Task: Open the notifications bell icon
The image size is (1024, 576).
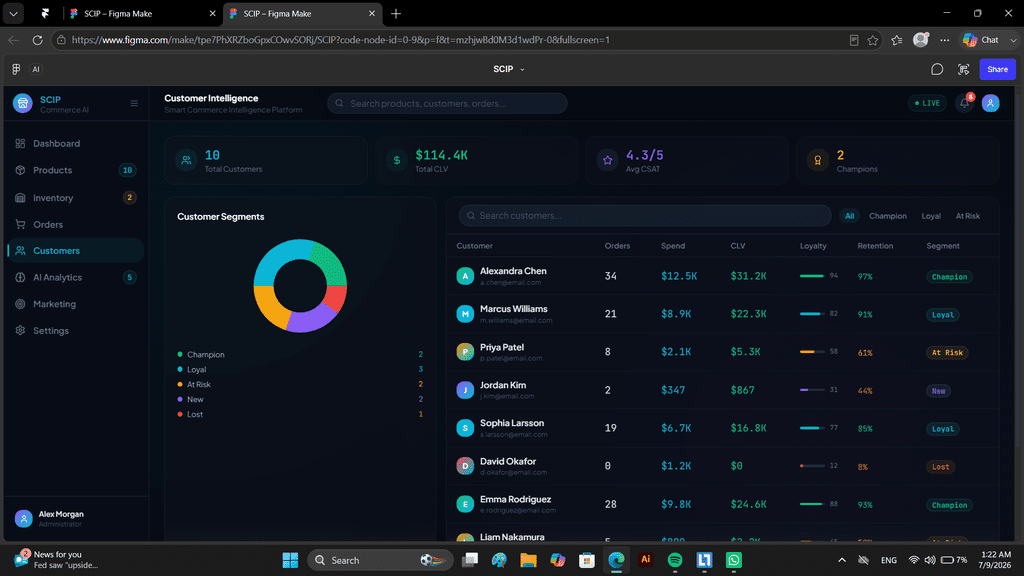Action: (965, 103)
